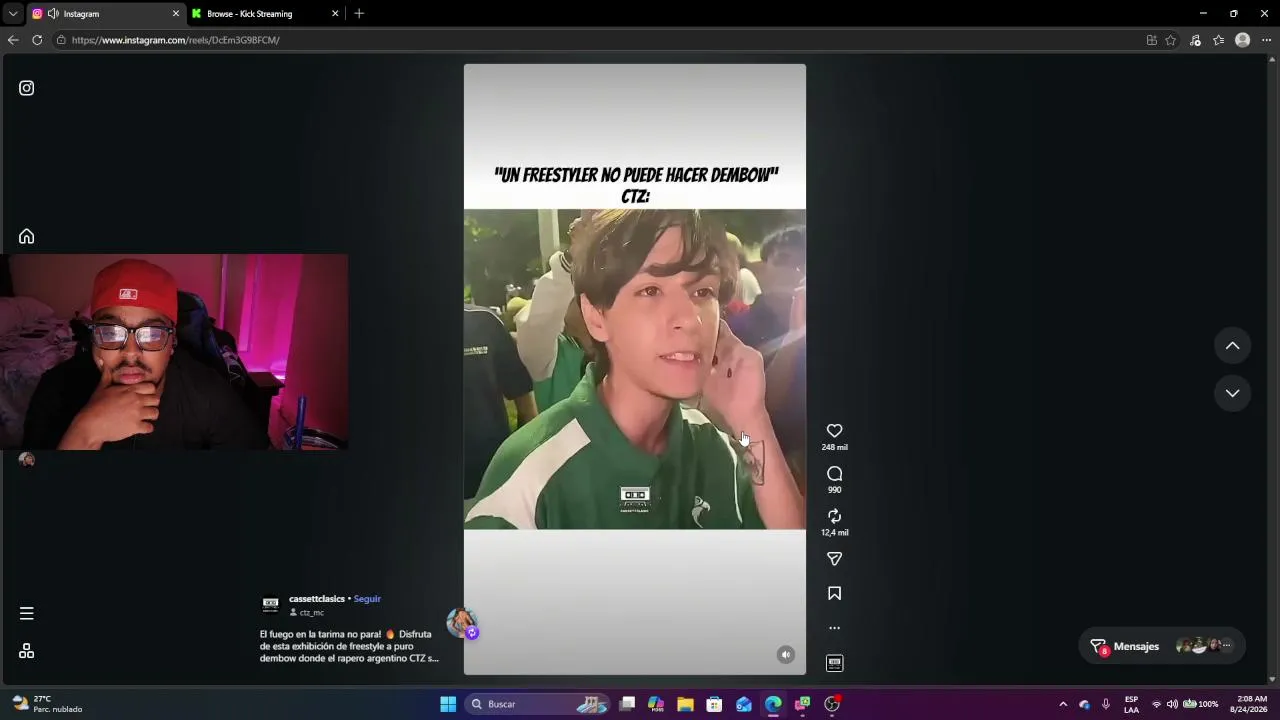Launch Microsoft 365 Copilot from taskbar

click(x=656, y=704)
